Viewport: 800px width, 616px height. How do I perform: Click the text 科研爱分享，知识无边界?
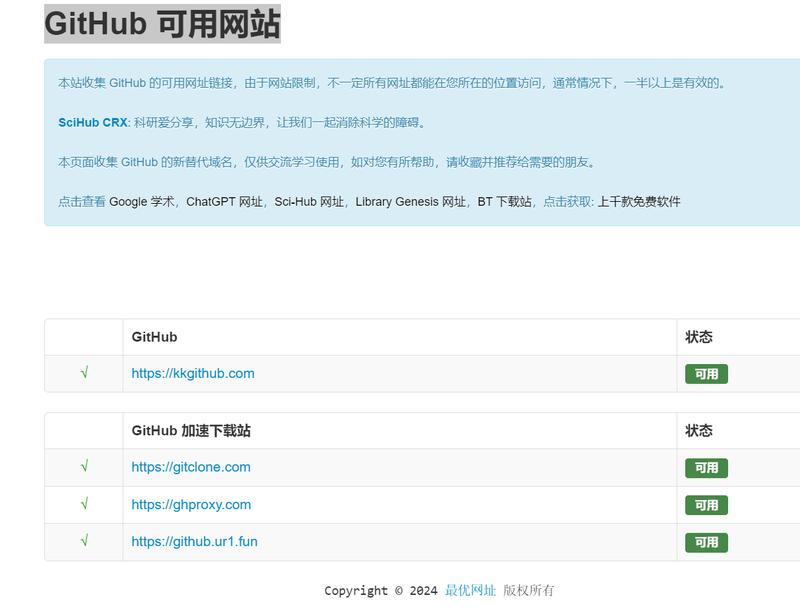tap(199, 122)
